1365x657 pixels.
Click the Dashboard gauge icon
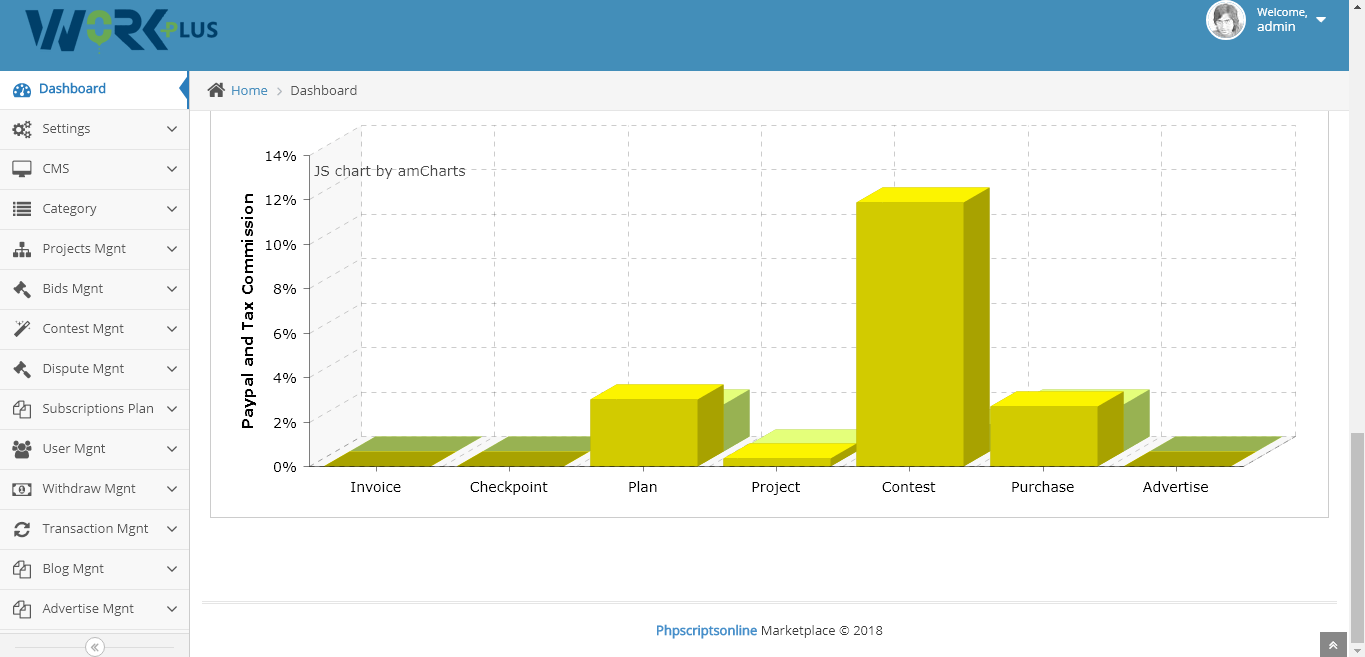[x=22, y=90]
